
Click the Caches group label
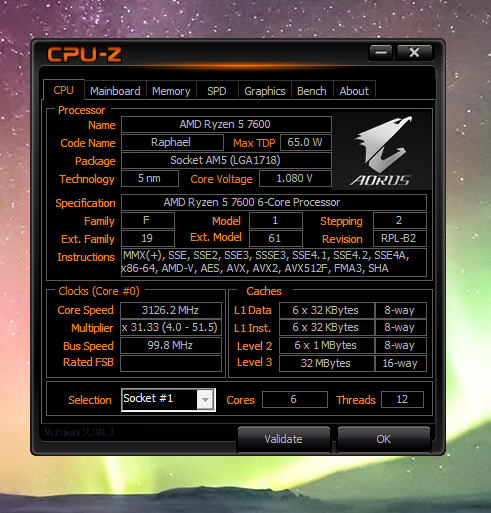(264, 291)
